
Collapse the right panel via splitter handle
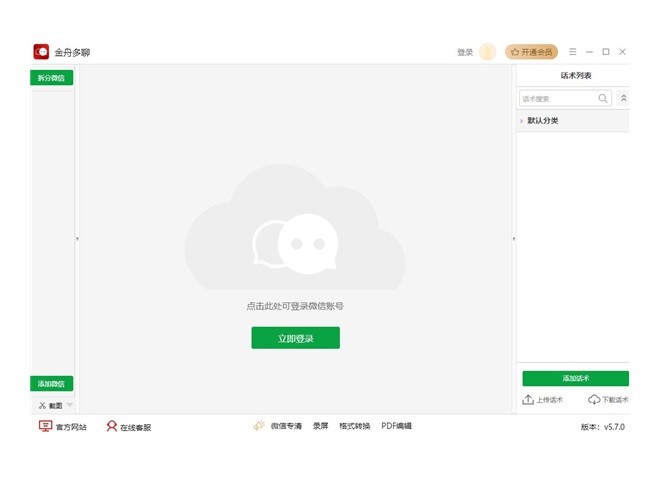click(x=514, y=238)
